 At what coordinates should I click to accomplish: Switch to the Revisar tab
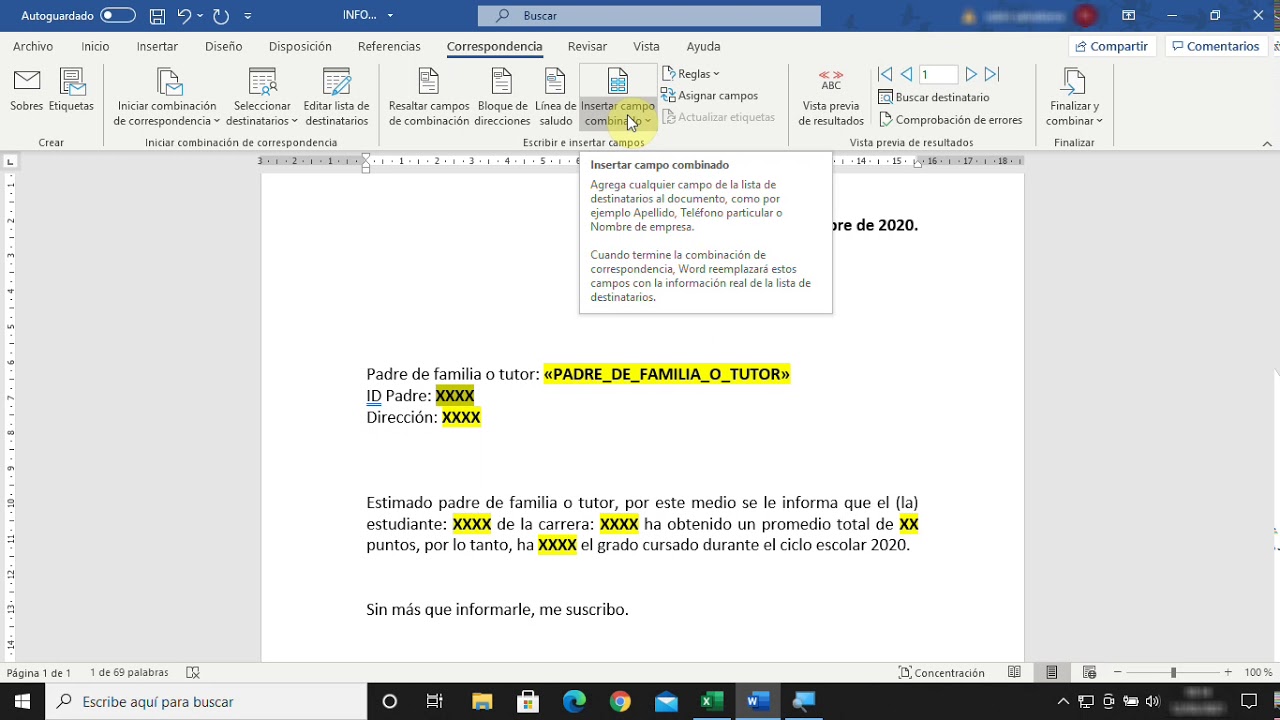pos(587,46)
